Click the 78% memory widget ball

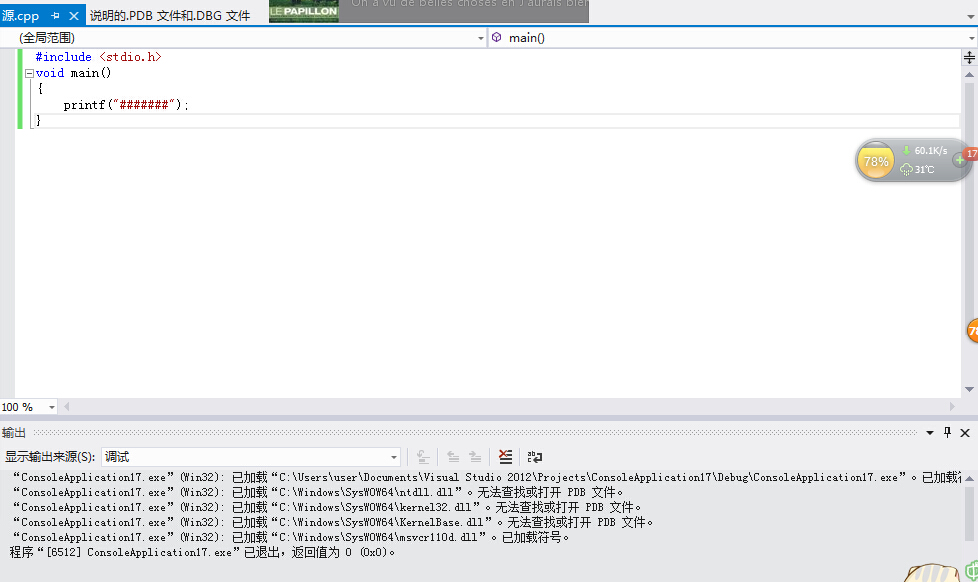tap(876, 161)
